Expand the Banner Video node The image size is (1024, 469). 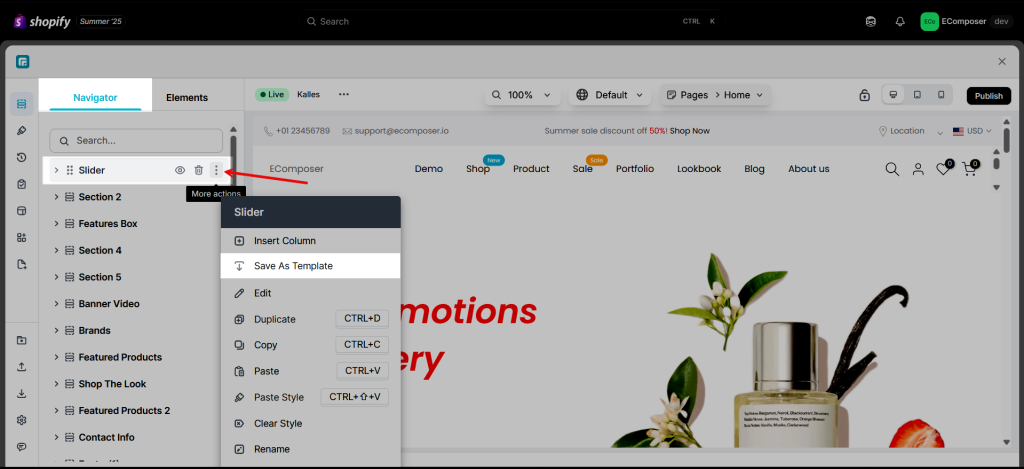(x=56, y=304)
